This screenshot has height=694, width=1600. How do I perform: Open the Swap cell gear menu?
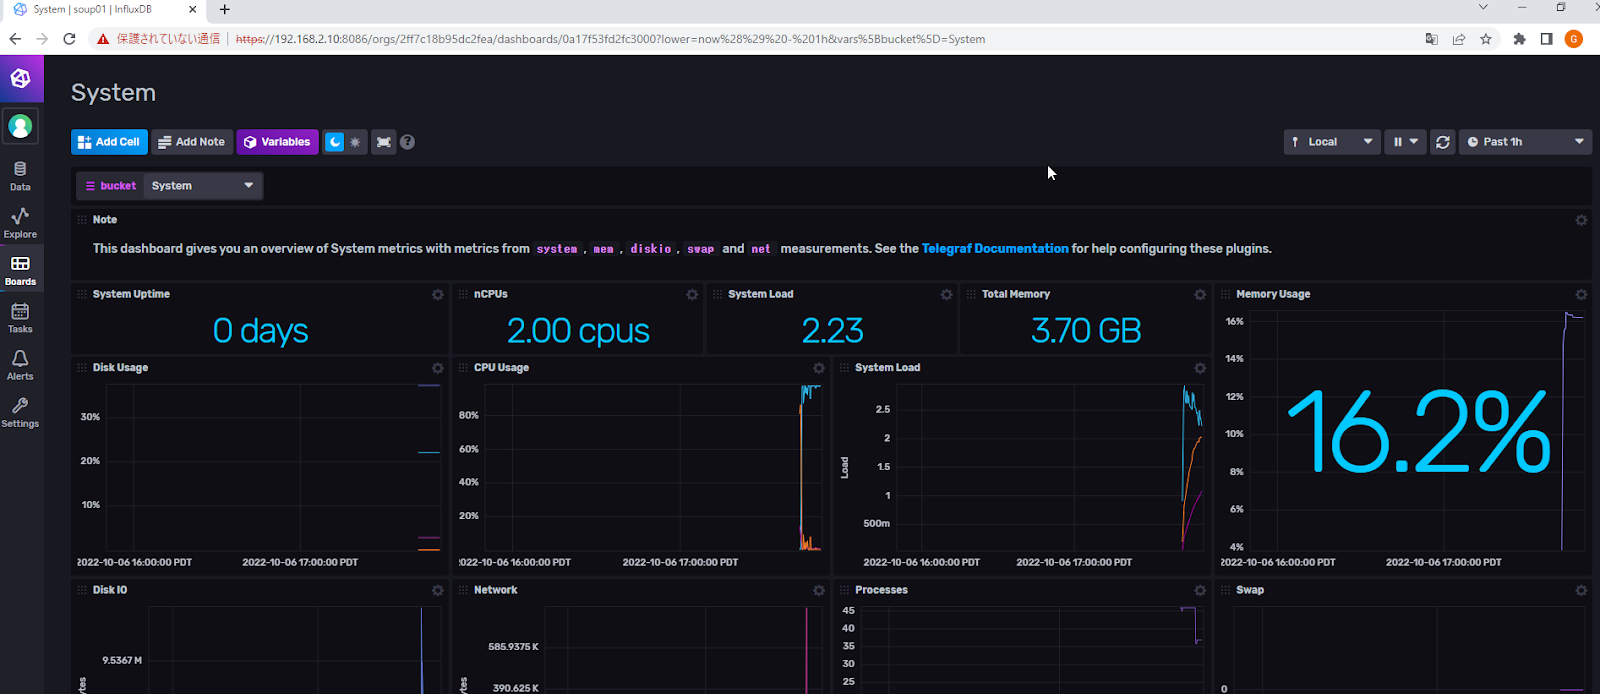point(1581,591)
